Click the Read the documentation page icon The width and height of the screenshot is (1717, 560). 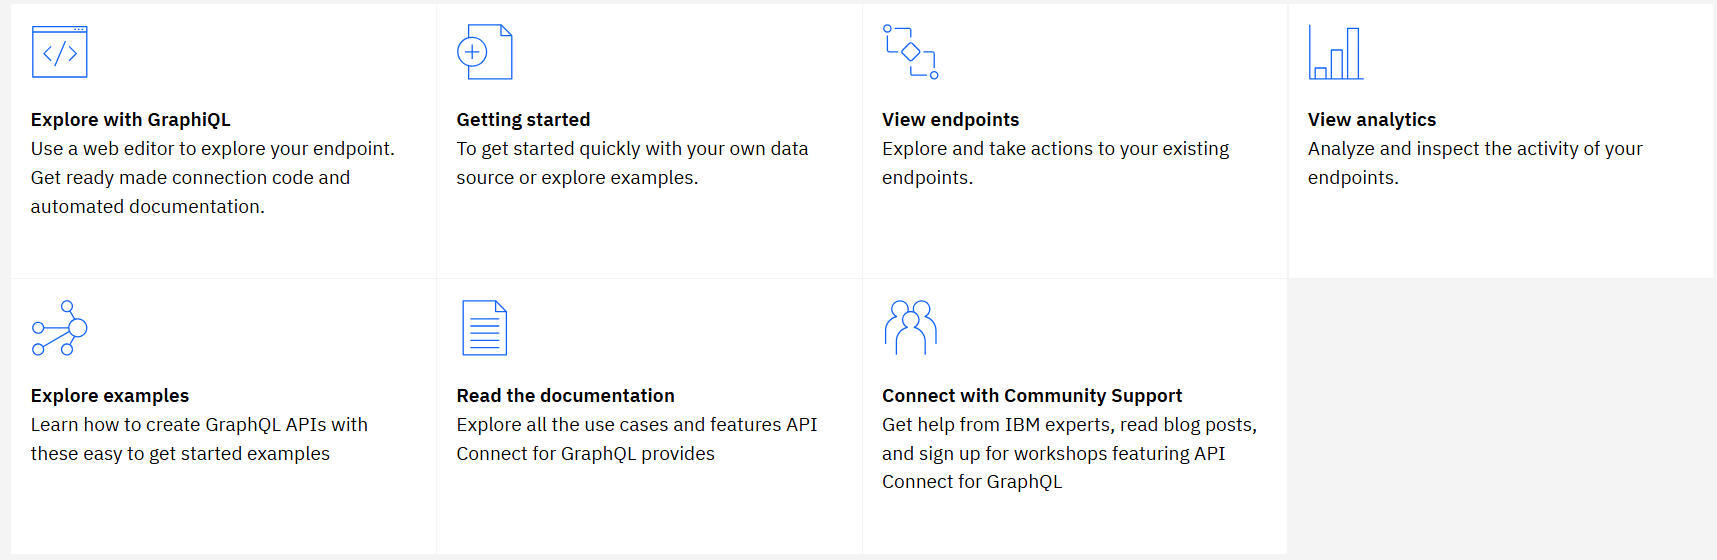[485, 328]
